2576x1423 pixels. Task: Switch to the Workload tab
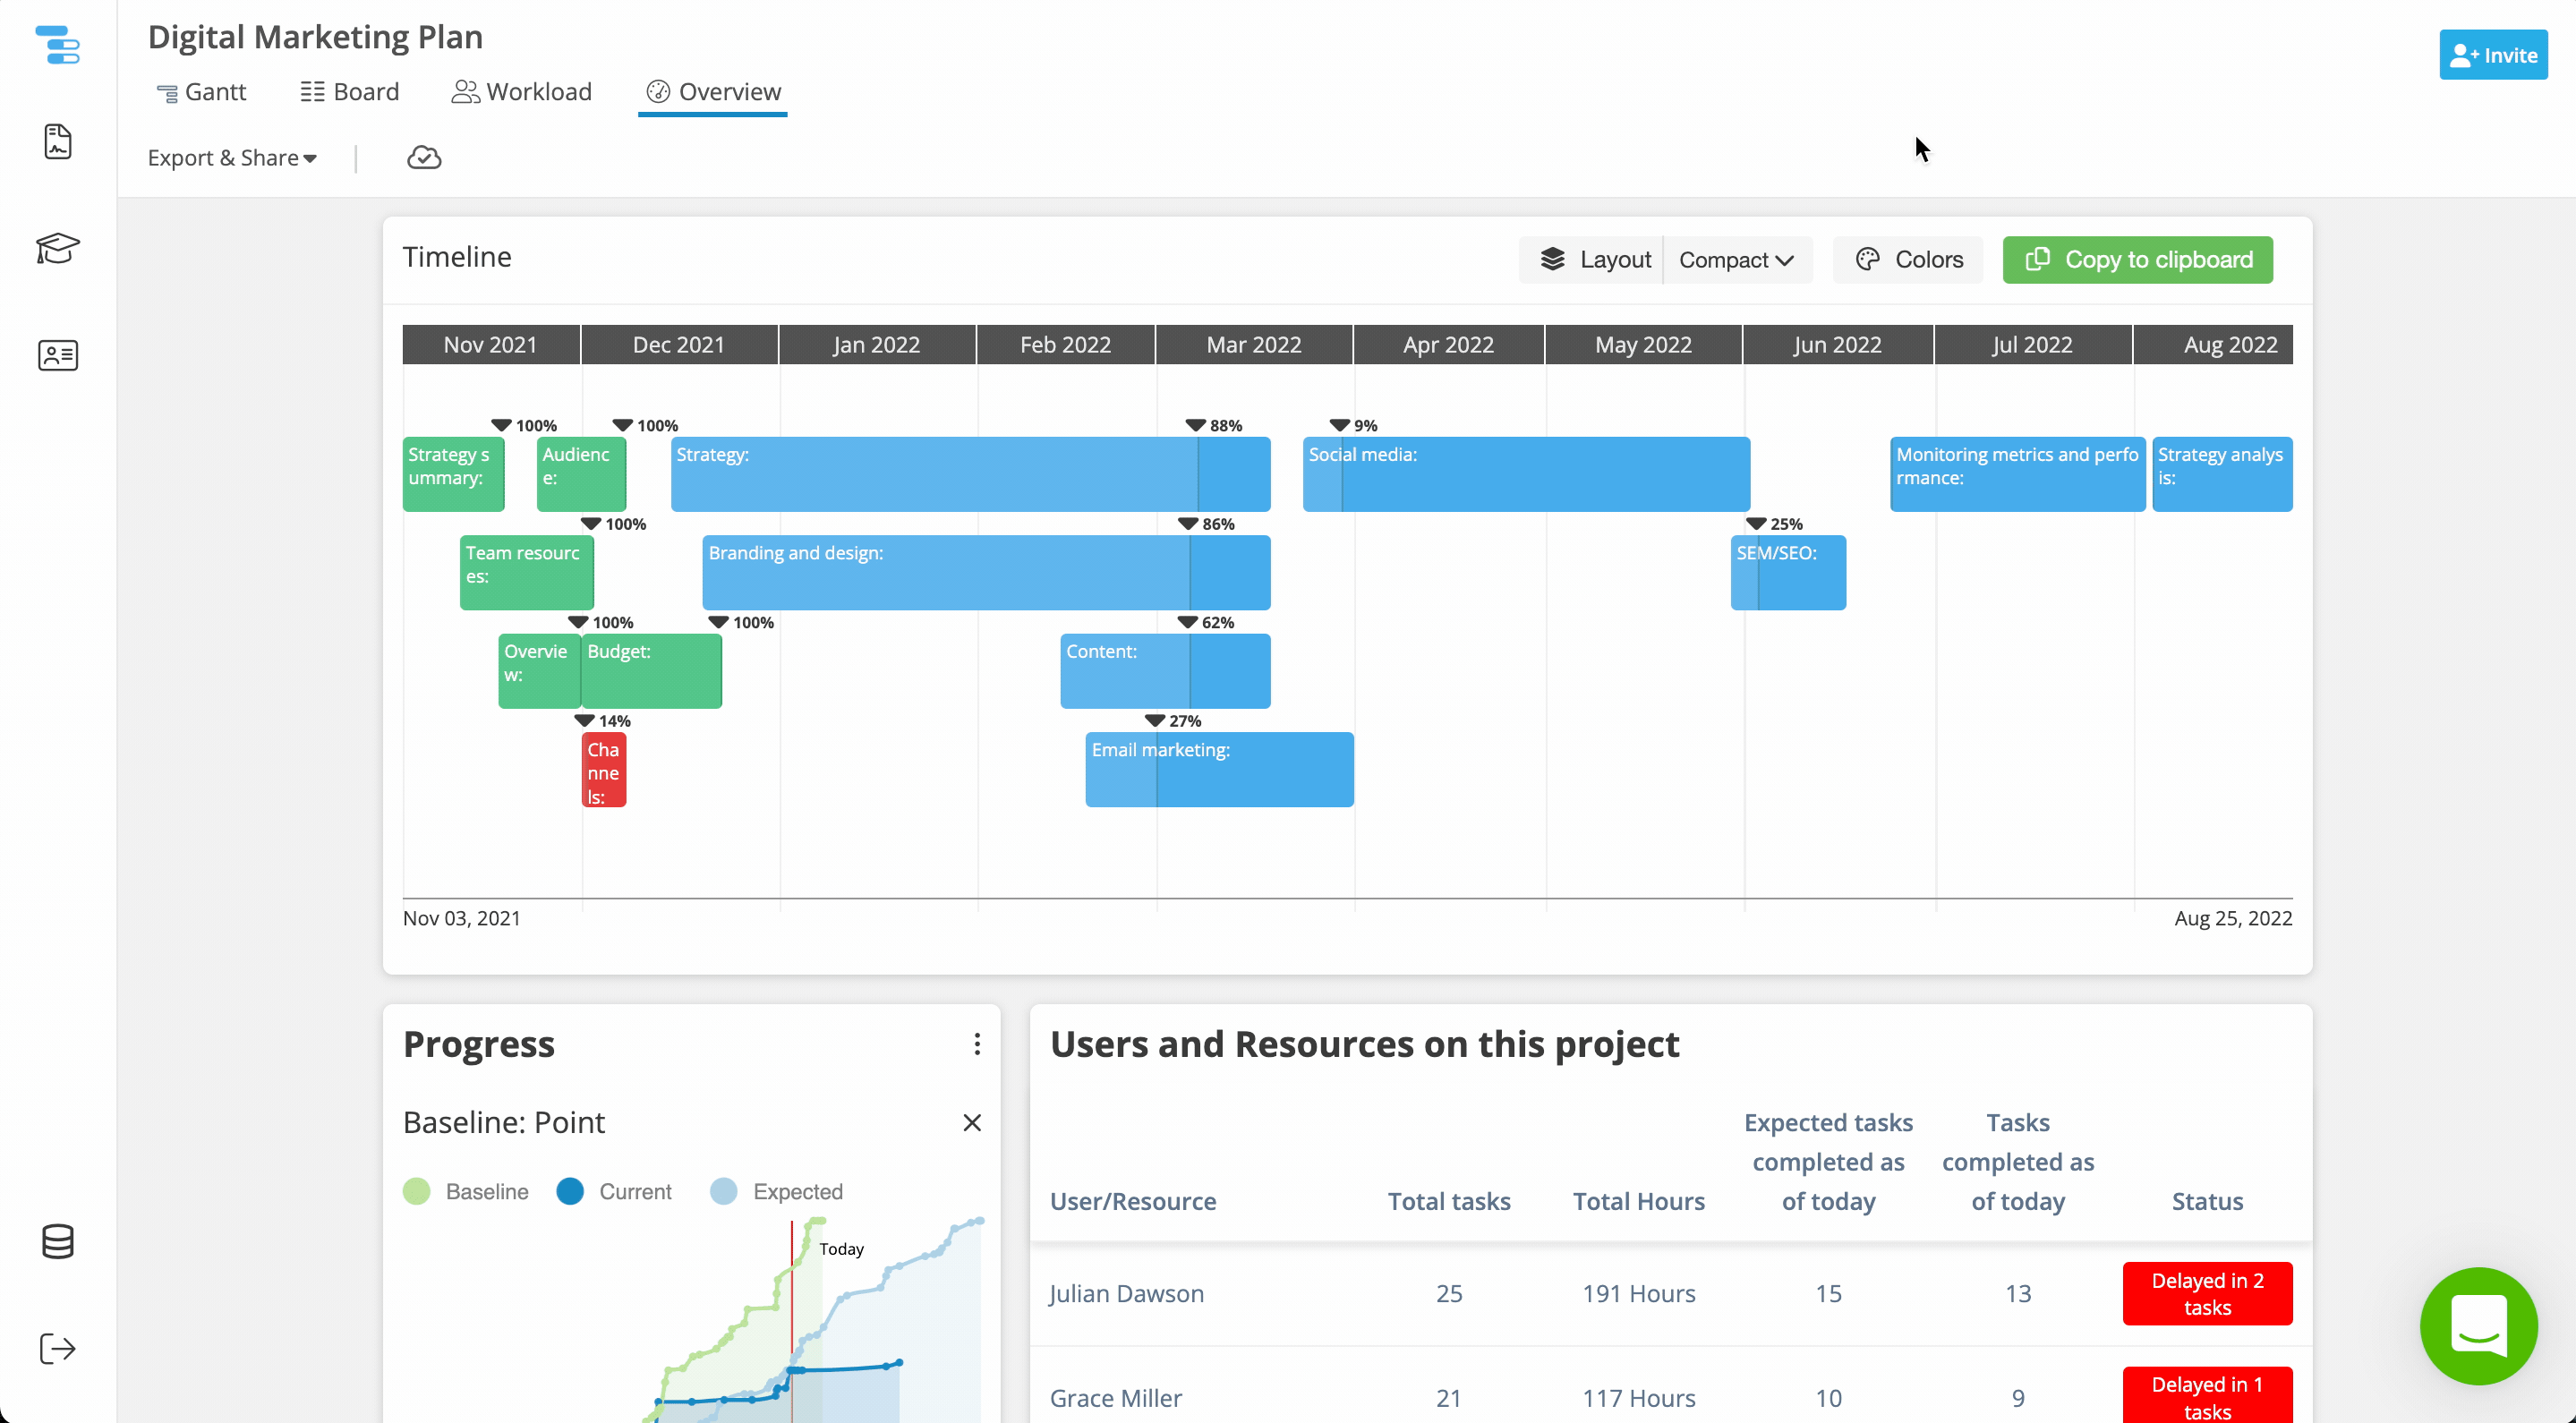522,92
